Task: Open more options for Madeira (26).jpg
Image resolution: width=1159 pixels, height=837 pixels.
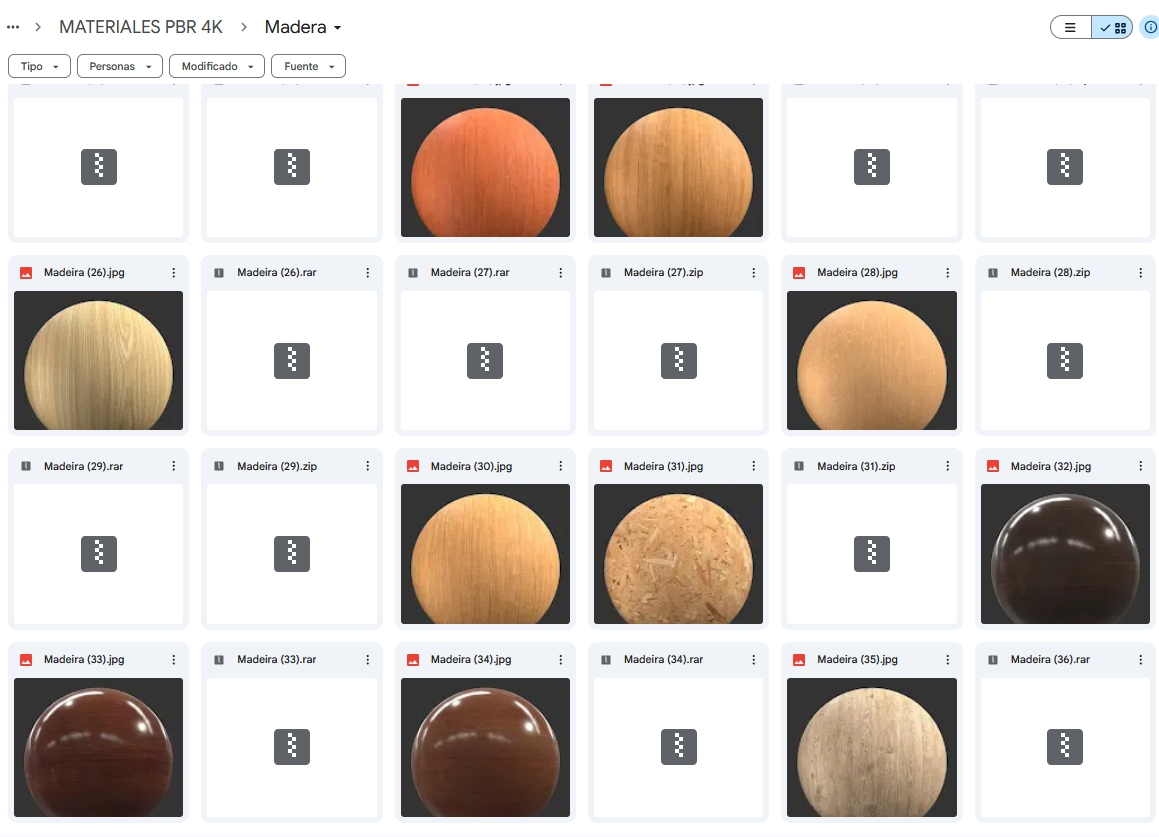Action: point(173,272)
